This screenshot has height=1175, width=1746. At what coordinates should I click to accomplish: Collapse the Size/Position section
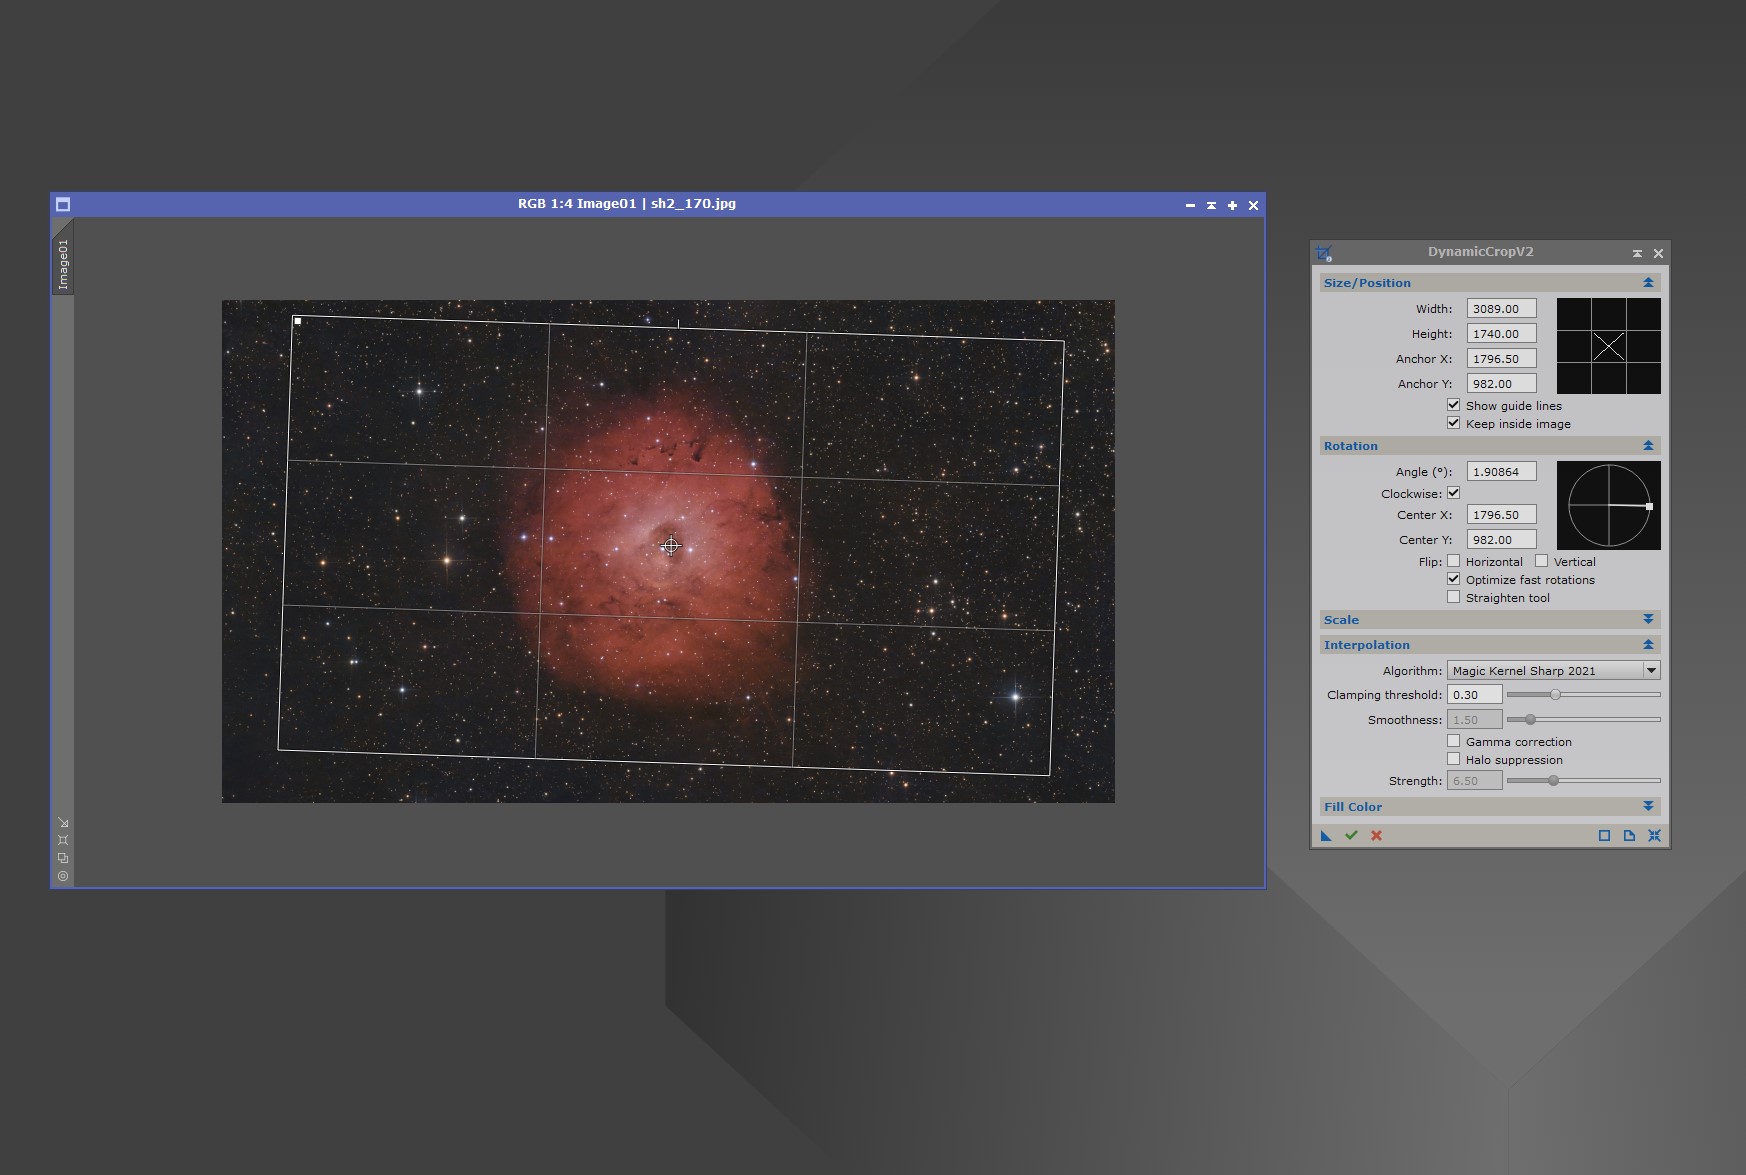point(1648,283)
